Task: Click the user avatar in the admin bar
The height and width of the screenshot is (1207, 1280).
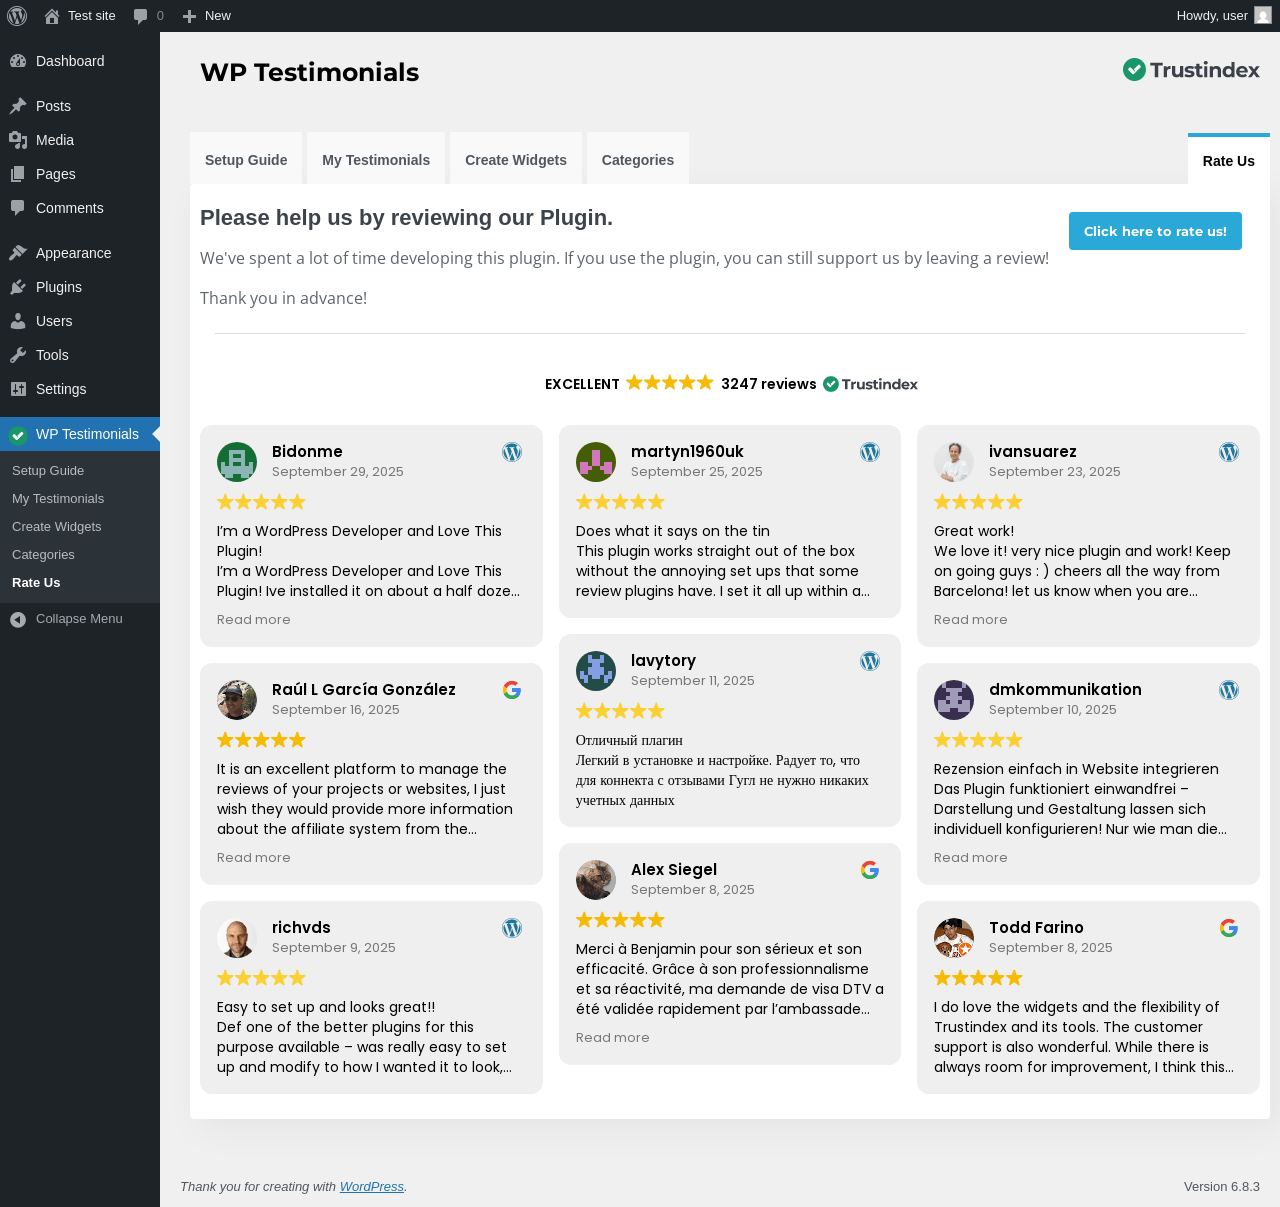Action: point(1263,16)
